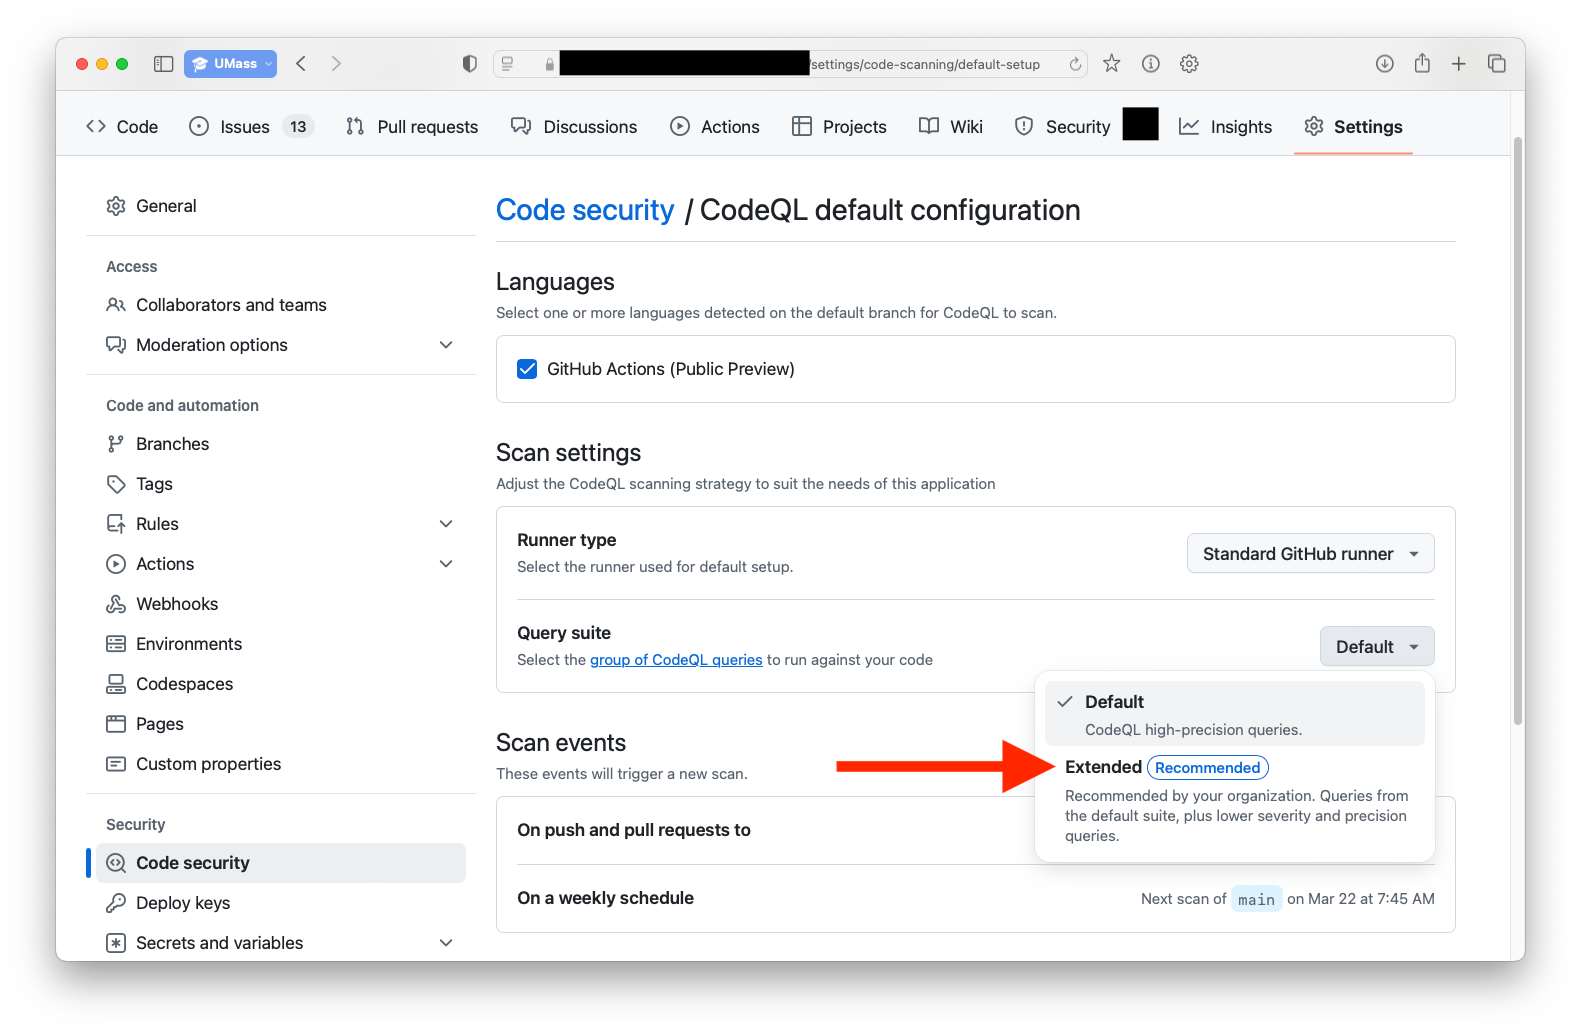This screenshot has height=1035, width=1581.
Task: Choose the Extended query suite option
Action: click(1234, 801)
